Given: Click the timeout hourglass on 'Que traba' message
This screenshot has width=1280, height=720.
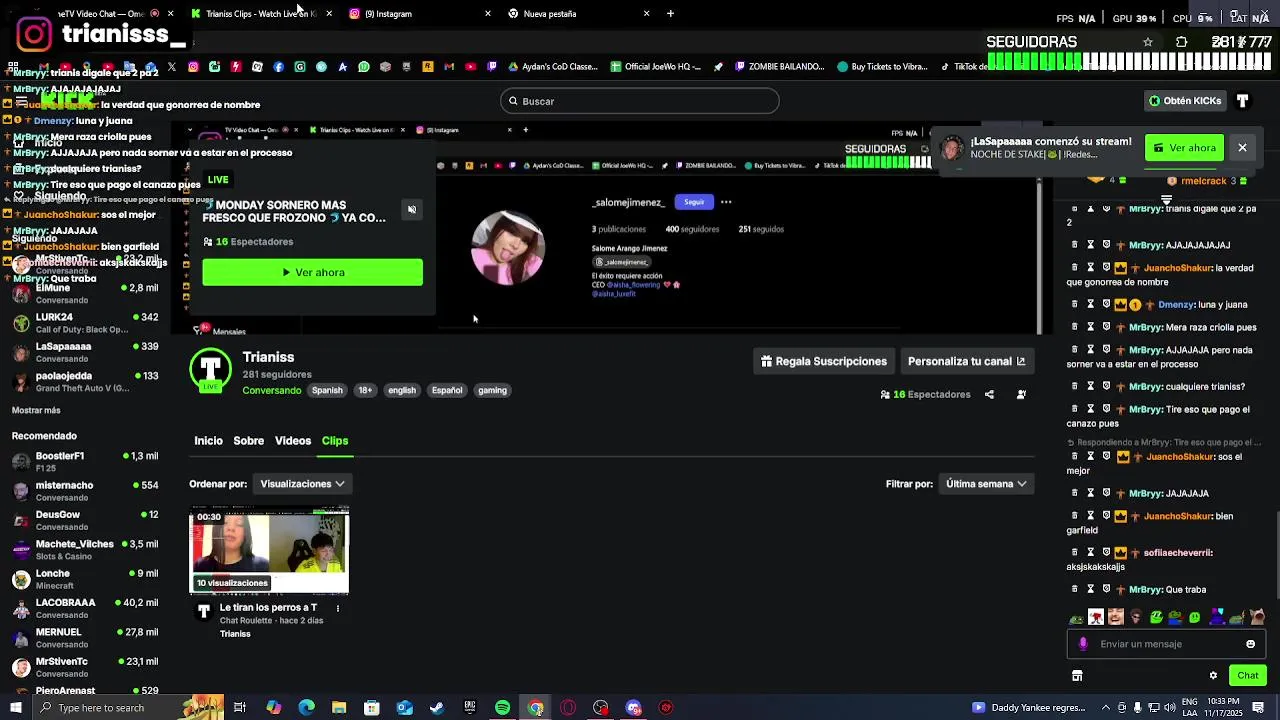Looking at the screenshot, I should [1090, 590].
